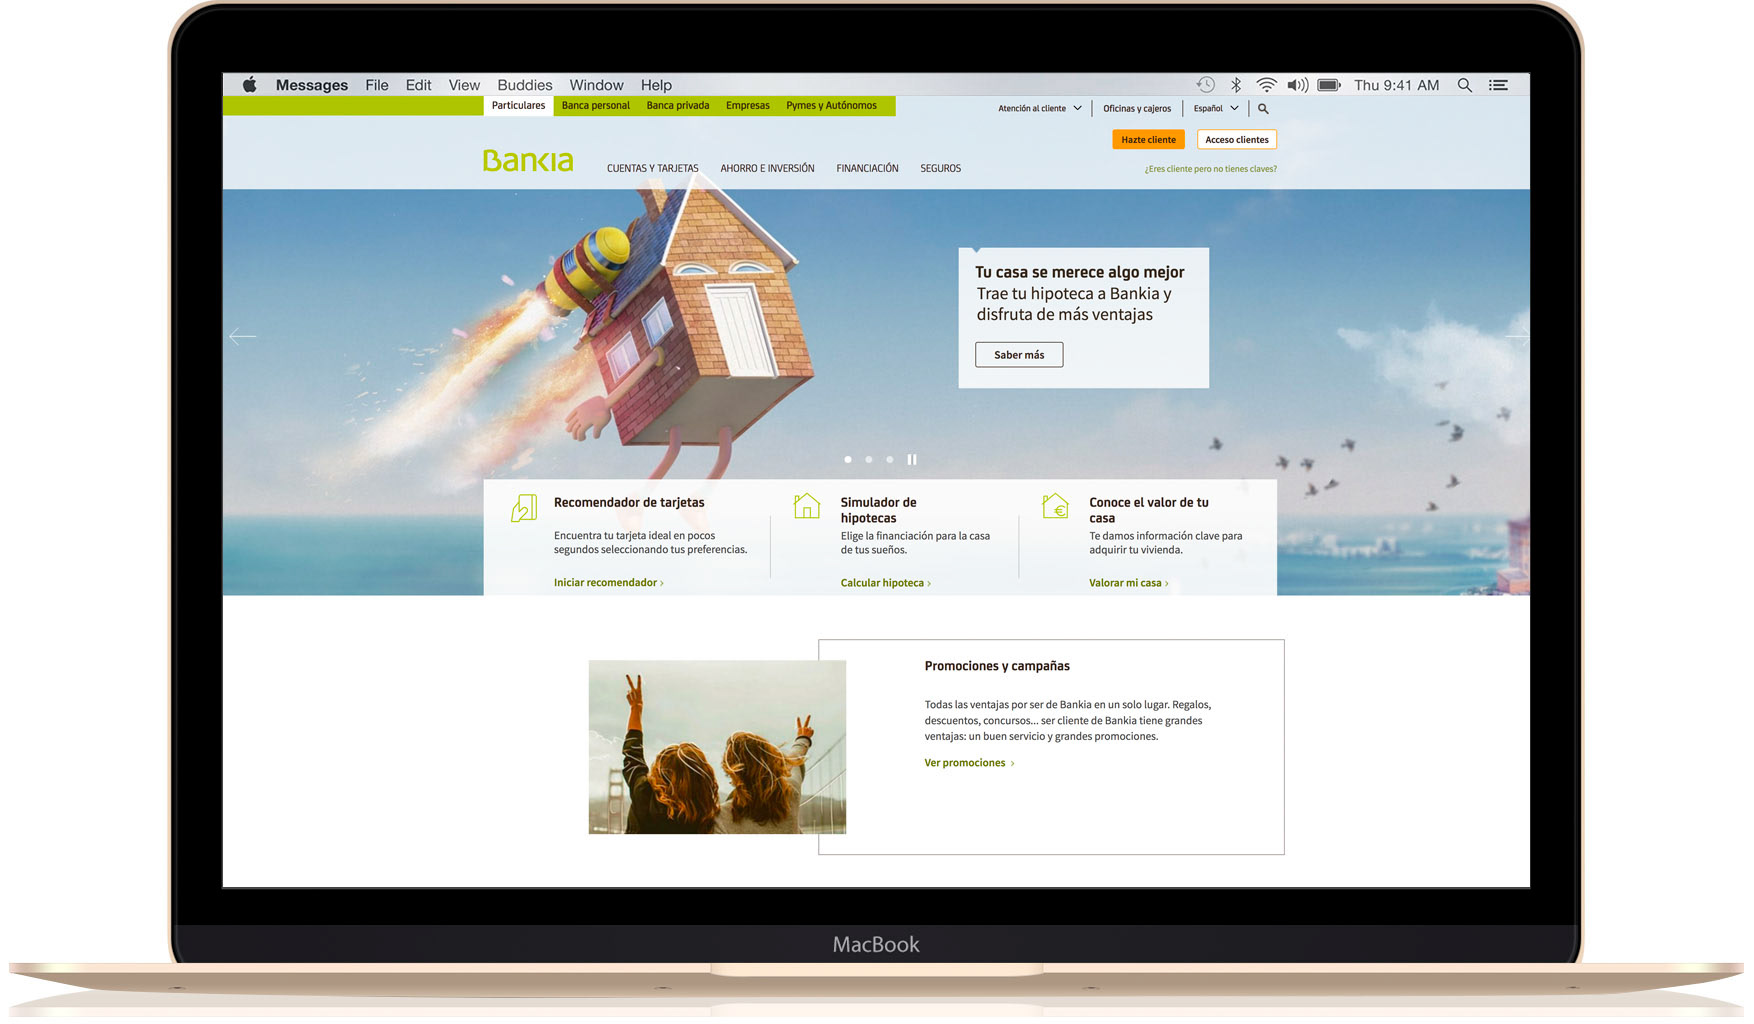
Task: Click ¿Eres cliente pero no tienes claves? link
Action: [x=1211, y=169]
